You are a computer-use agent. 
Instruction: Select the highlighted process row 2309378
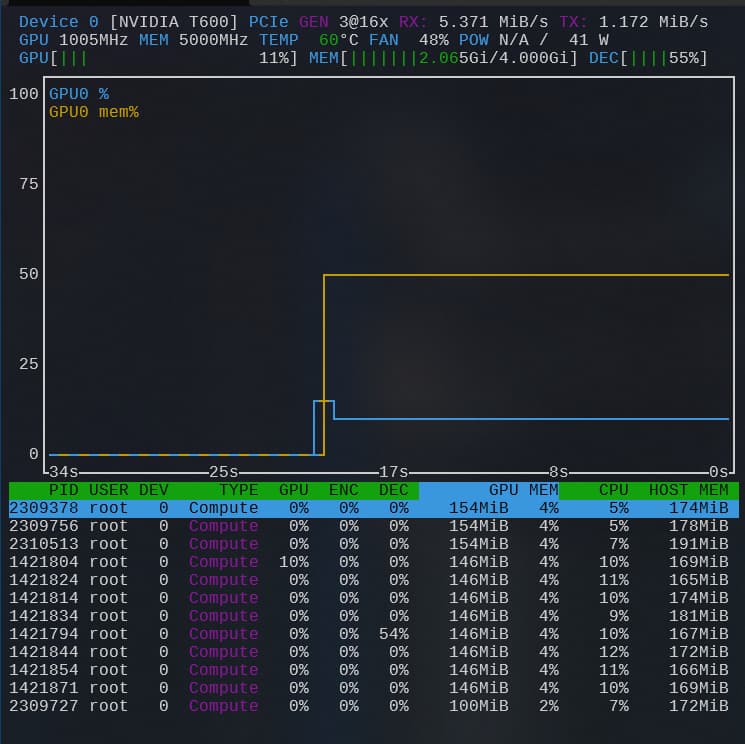tap(372, 508)
